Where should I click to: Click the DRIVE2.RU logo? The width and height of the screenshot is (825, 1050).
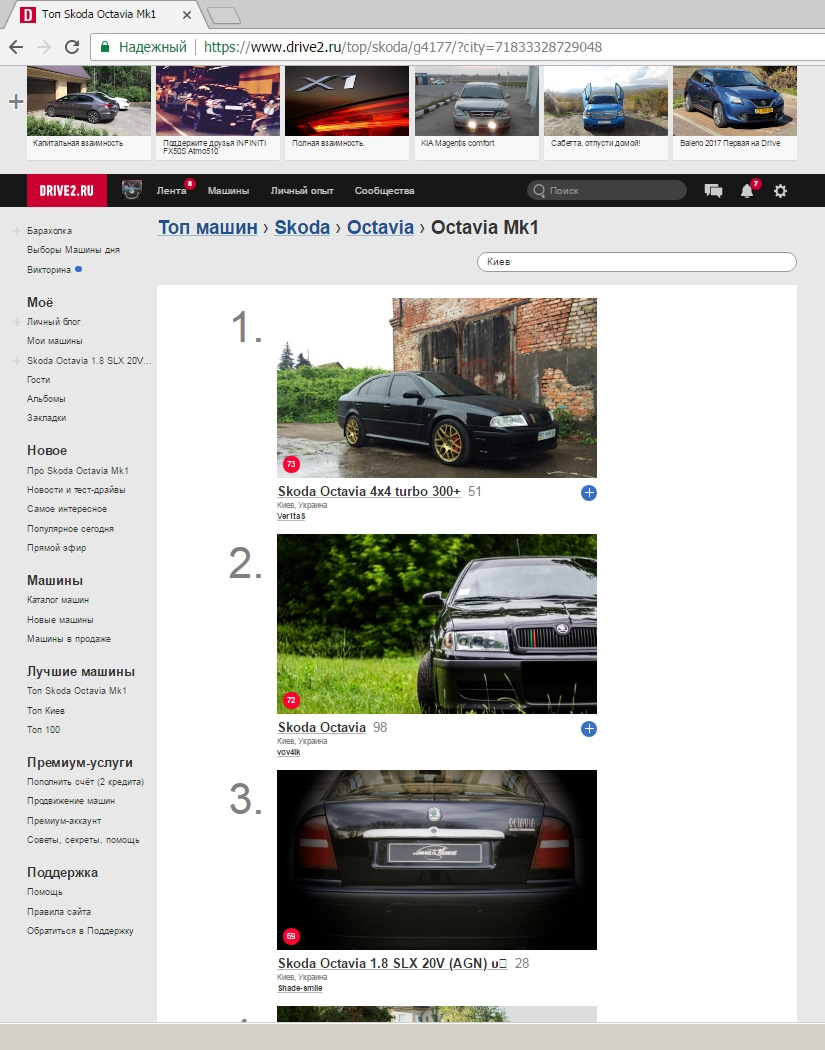click(67, 191)
